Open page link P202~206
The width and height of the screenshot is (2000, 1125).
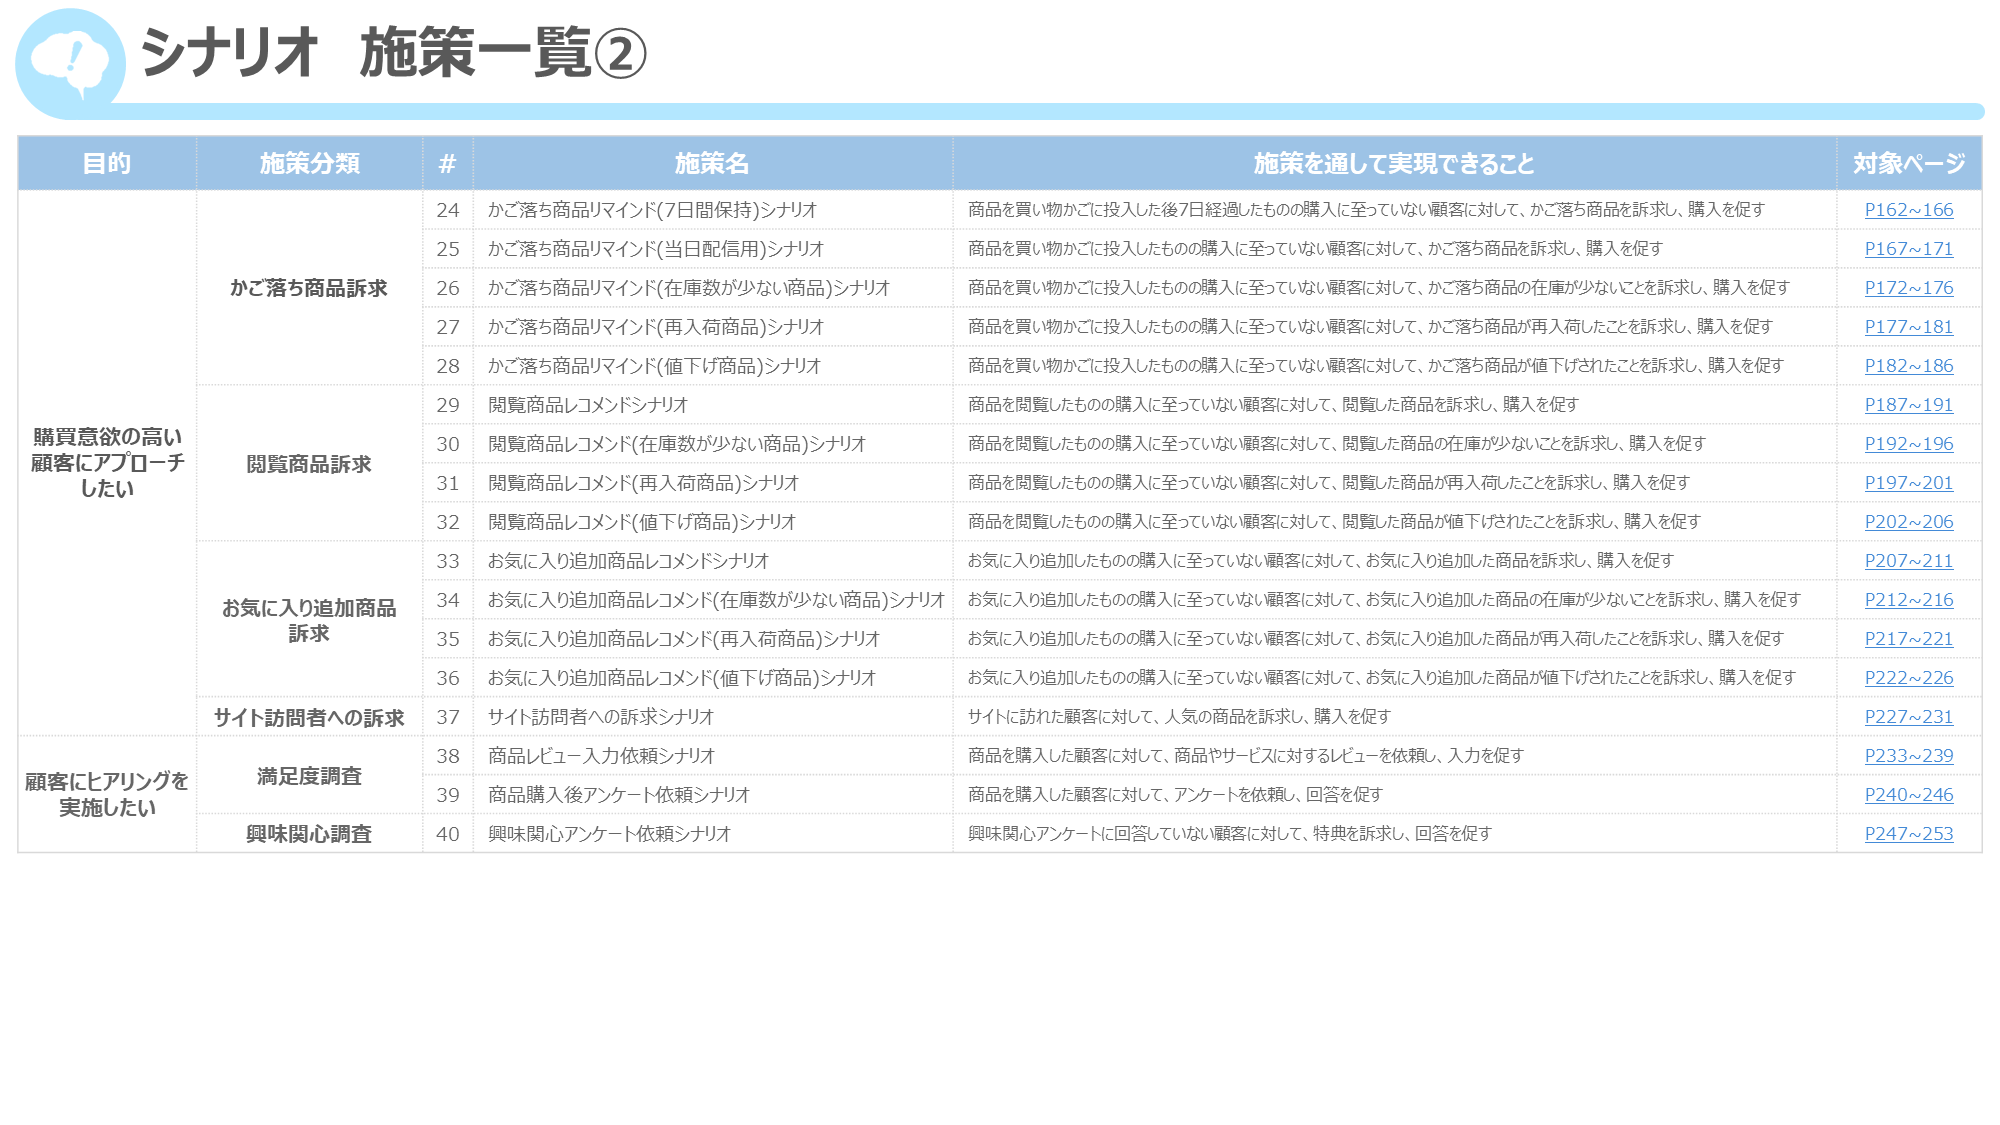coord(1908,522)
